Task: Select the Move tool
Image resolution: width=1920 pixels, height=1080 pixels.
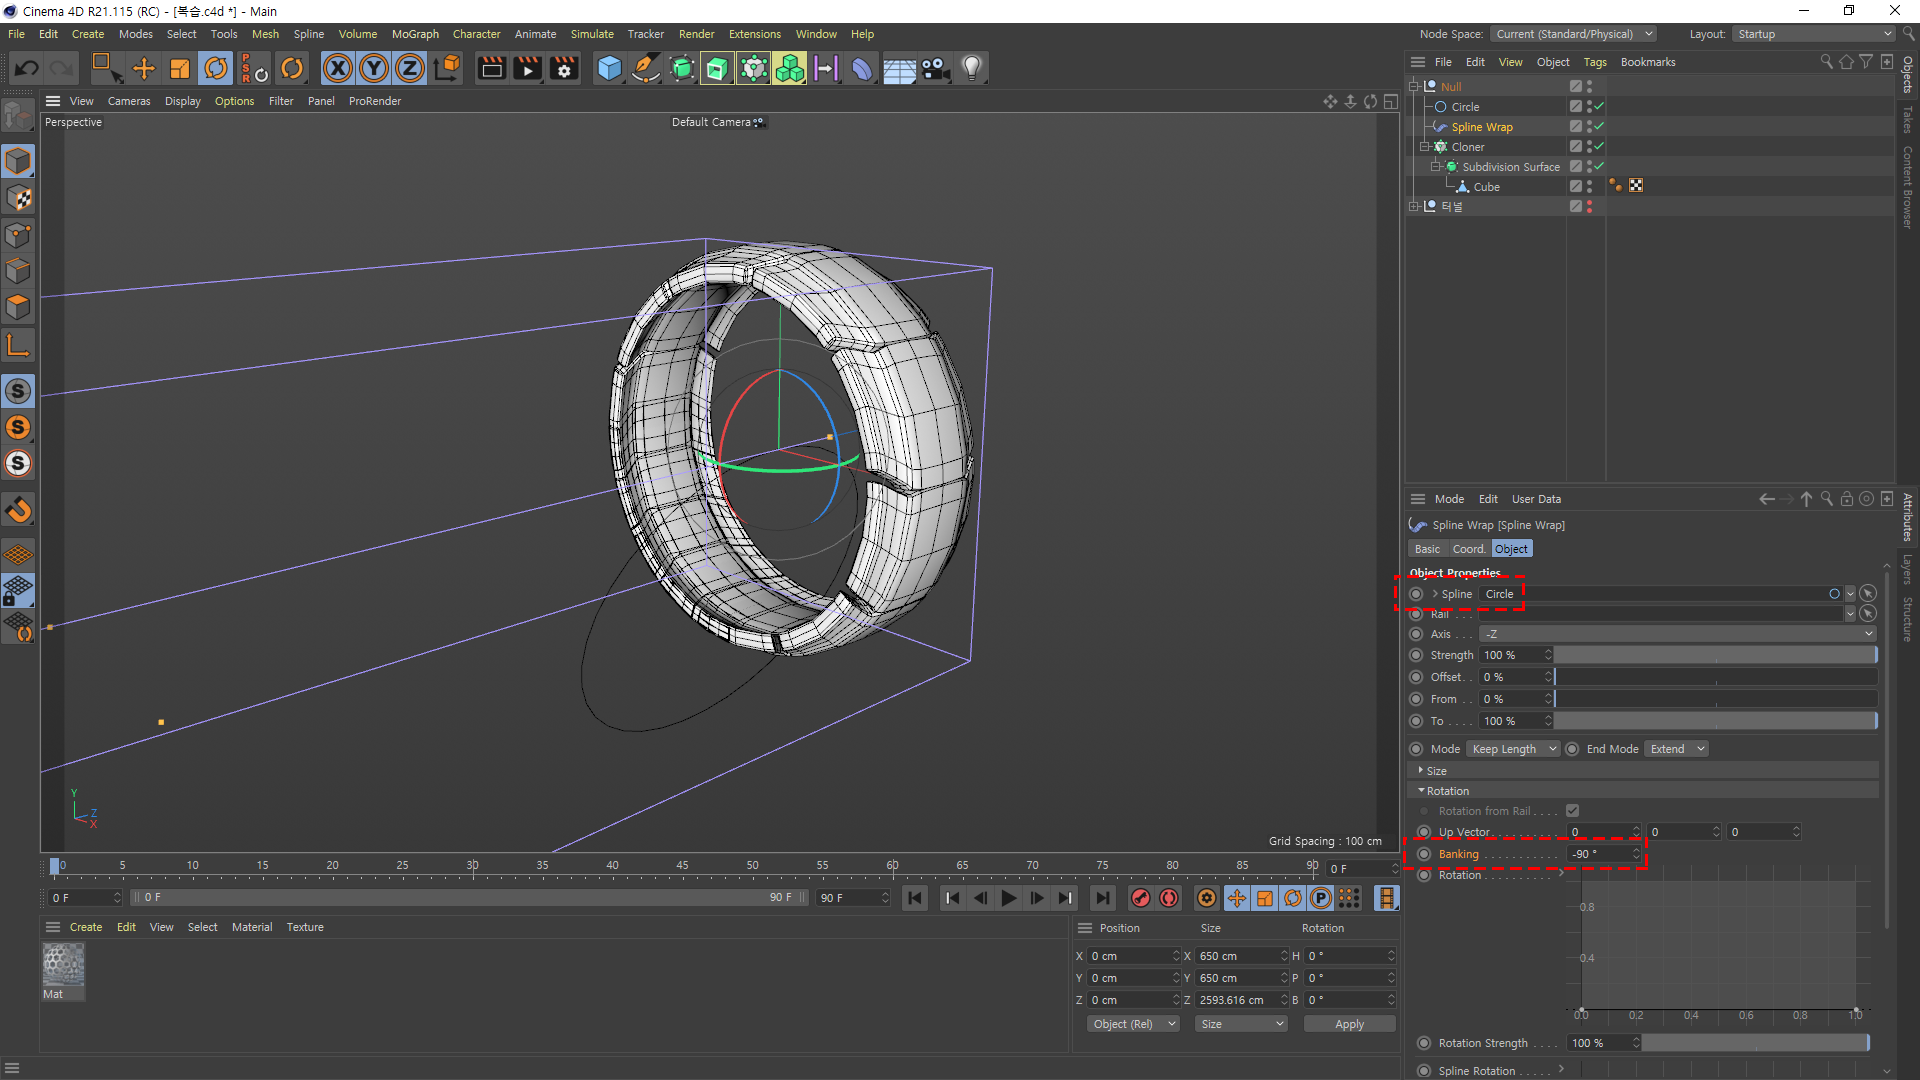Action: click(144, 68)
